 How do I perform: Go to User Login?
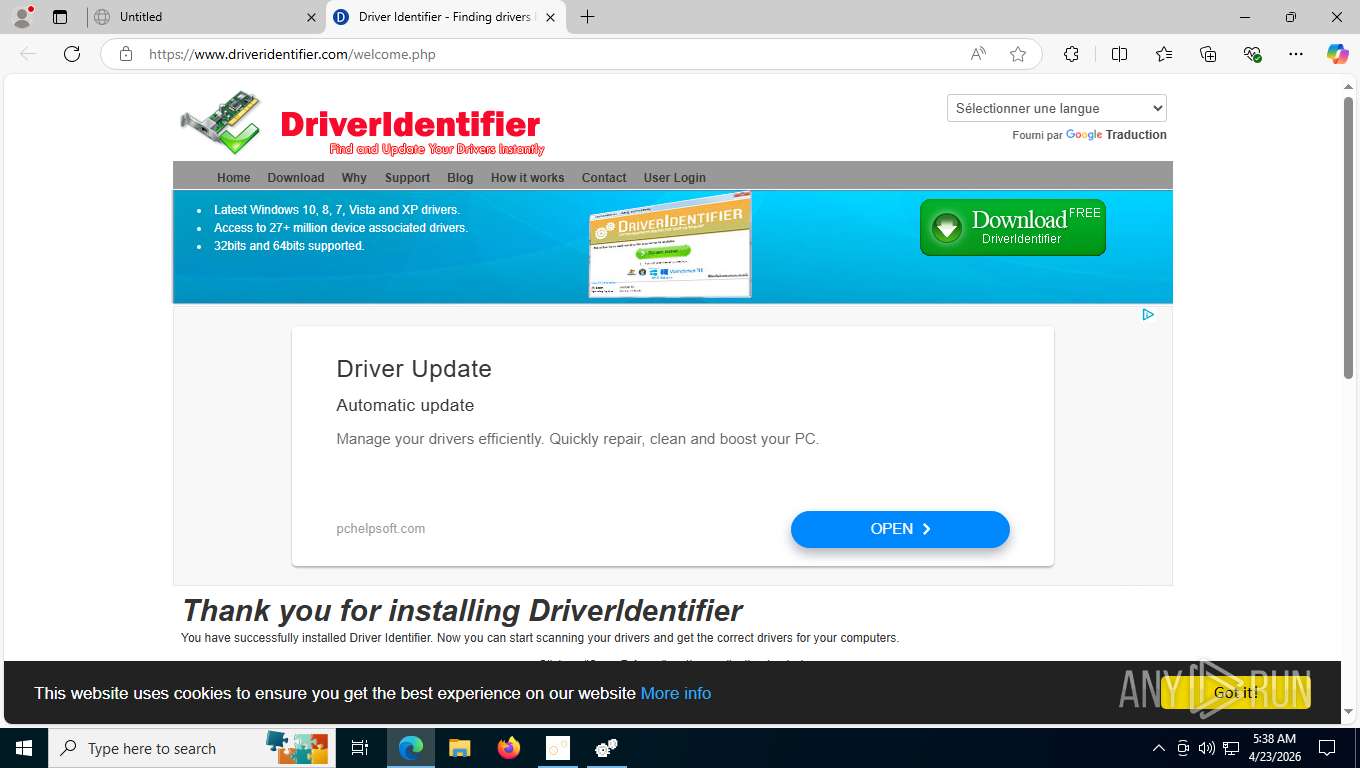click(x=675, y=177)
